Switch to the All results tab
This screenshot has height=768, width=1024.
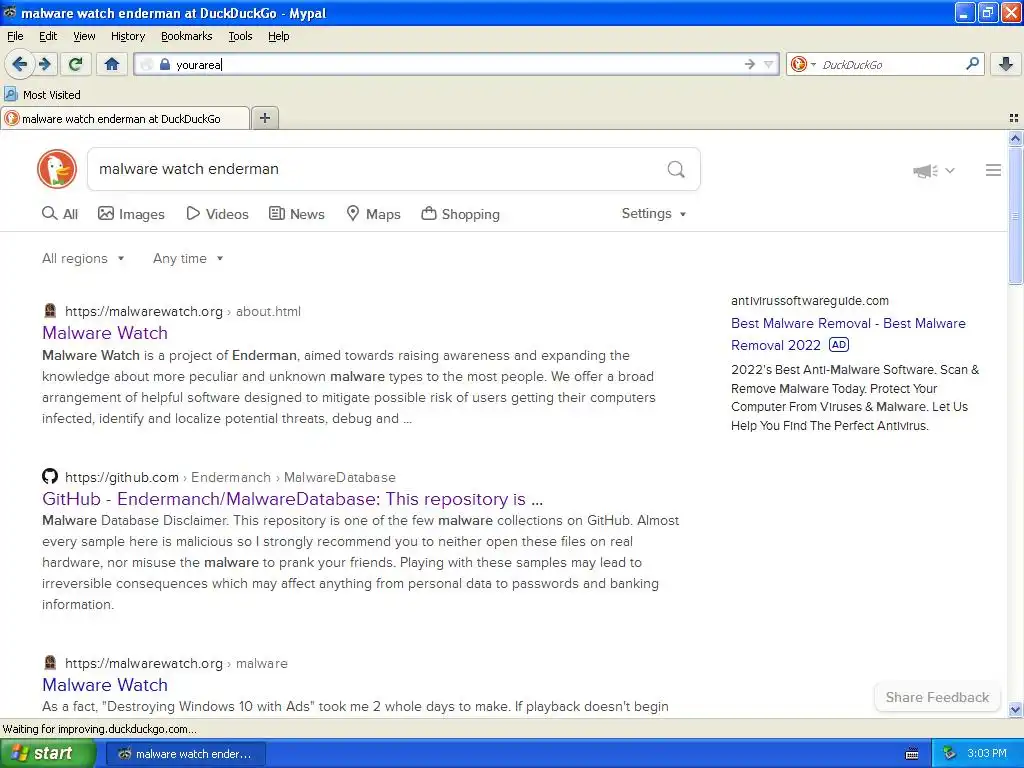60,214
